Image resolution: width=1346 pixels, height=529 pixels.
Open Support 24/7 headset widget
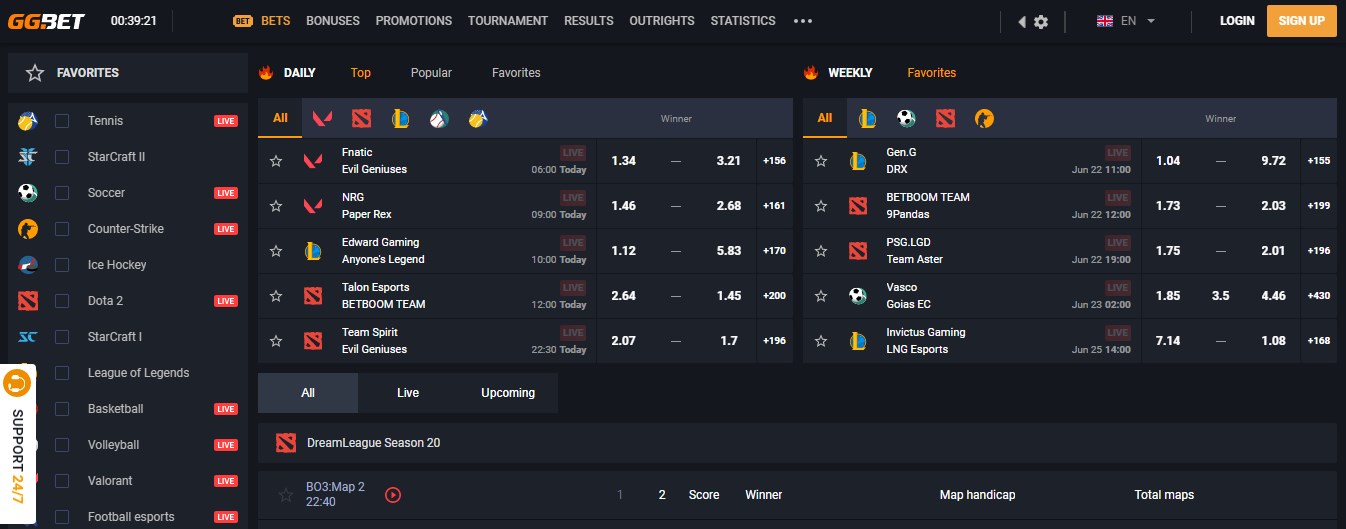pos(18,445)
